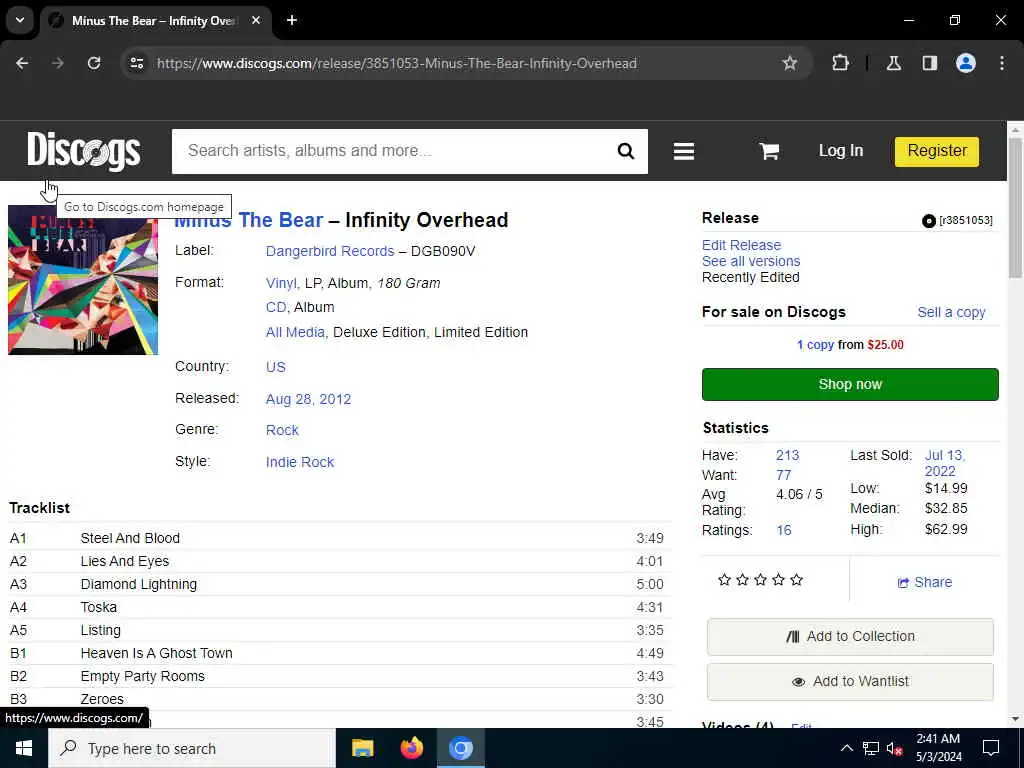The image size is (1024, 768).
Task: Click the muted volume tray icon
Action: coord(894,748)
